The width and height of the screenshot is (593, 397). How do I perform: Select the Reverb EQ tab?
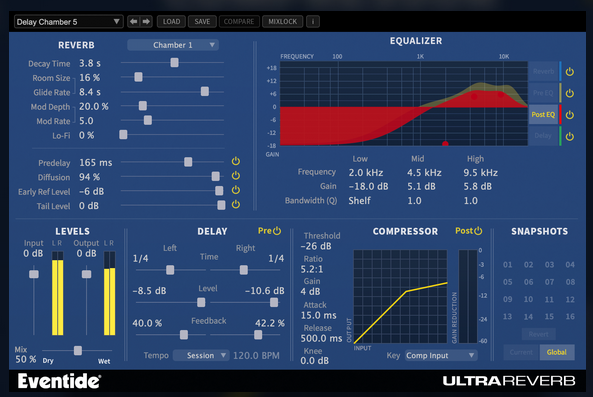[543, 71]
